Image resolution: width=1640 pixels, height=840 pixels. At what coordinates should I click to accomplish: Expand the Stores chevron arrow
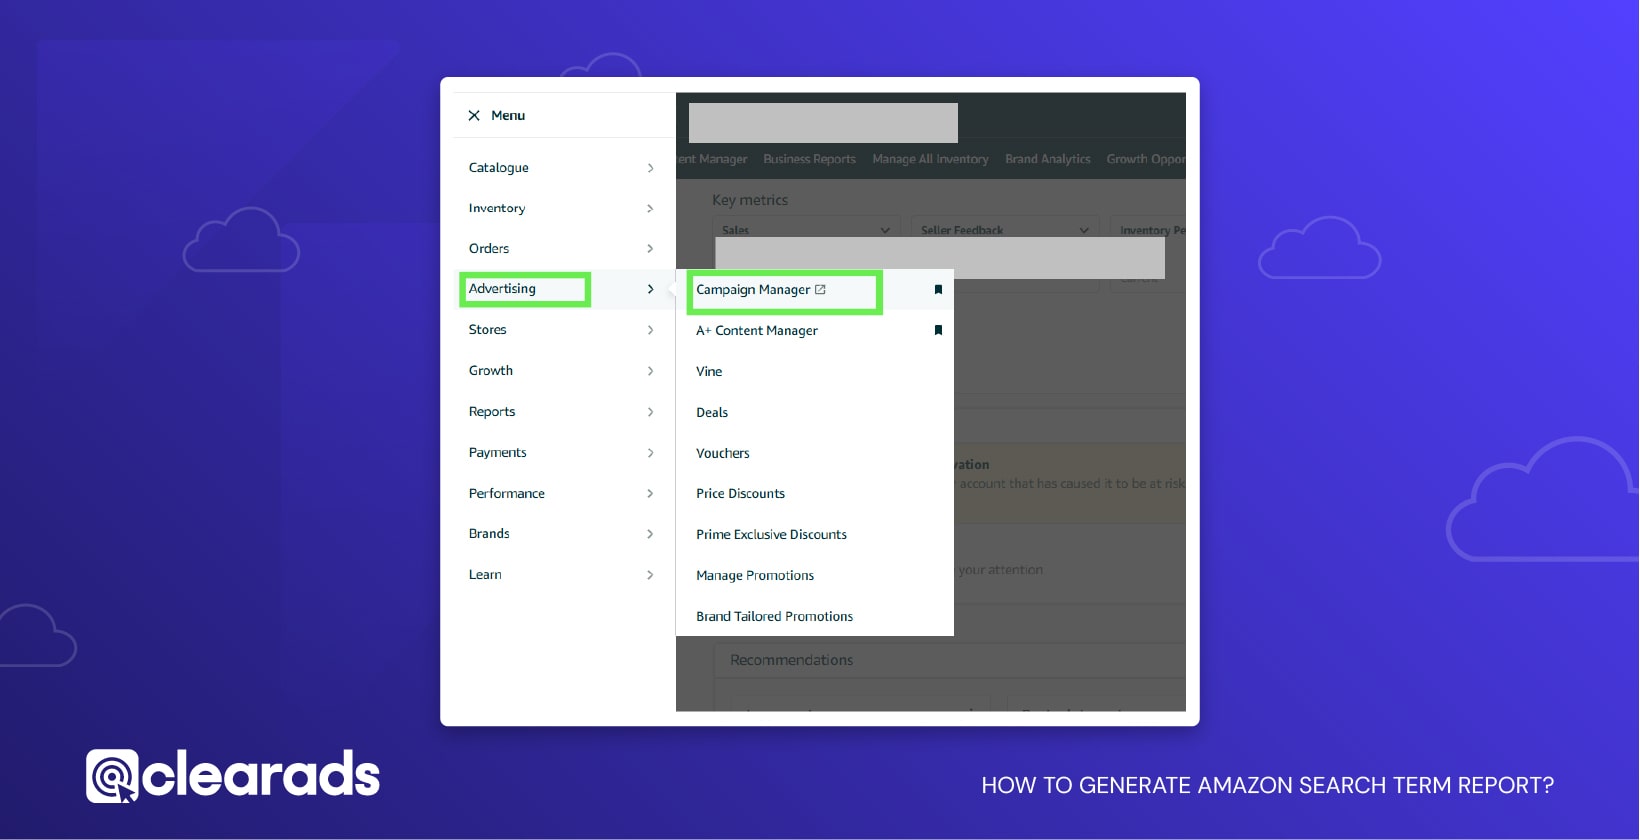click(650, 330)
